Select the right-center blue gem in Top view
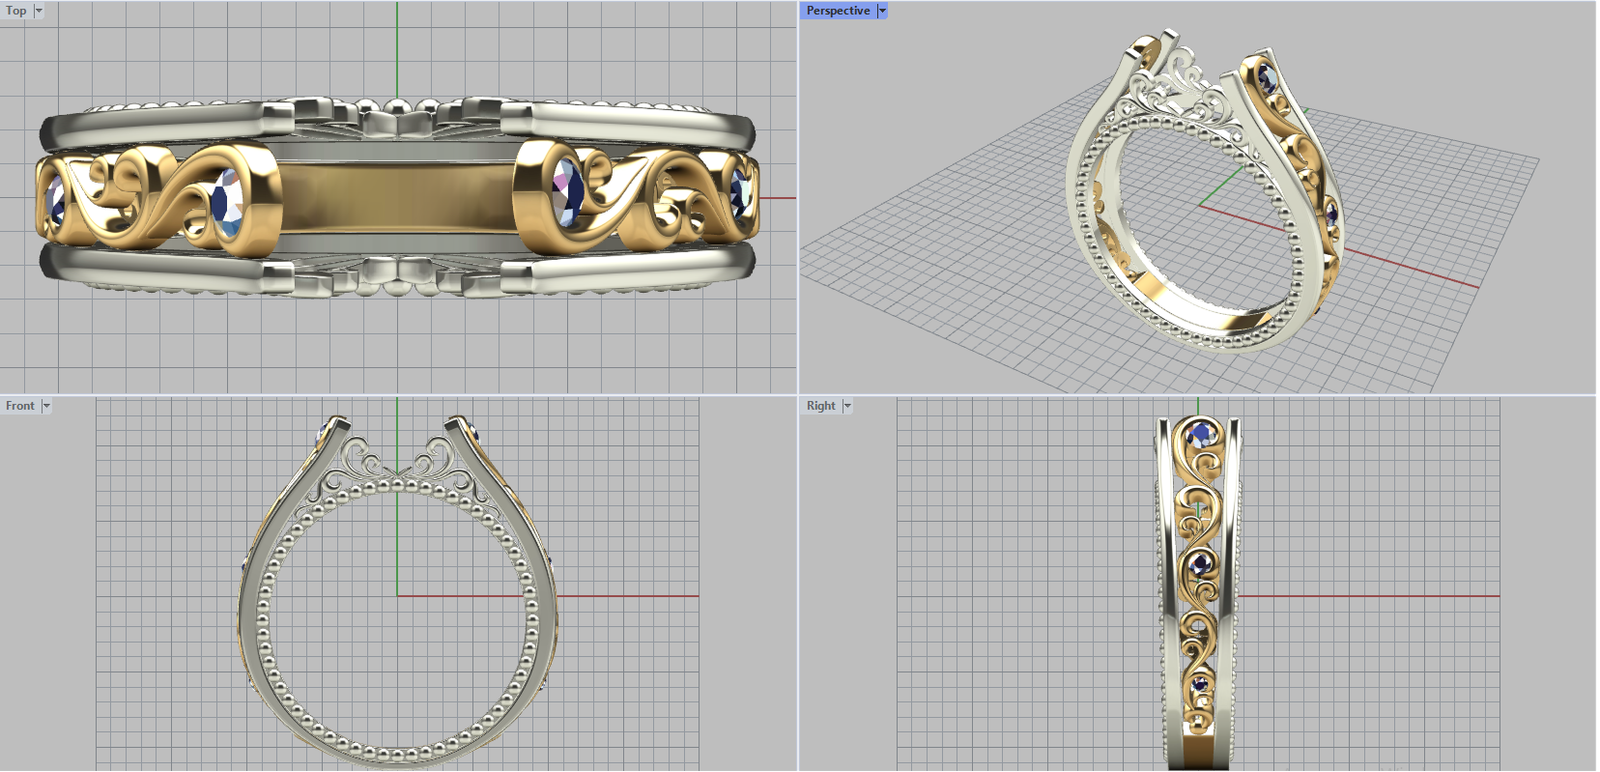This screenshot has width=1600, height=772. pos(567,188)
